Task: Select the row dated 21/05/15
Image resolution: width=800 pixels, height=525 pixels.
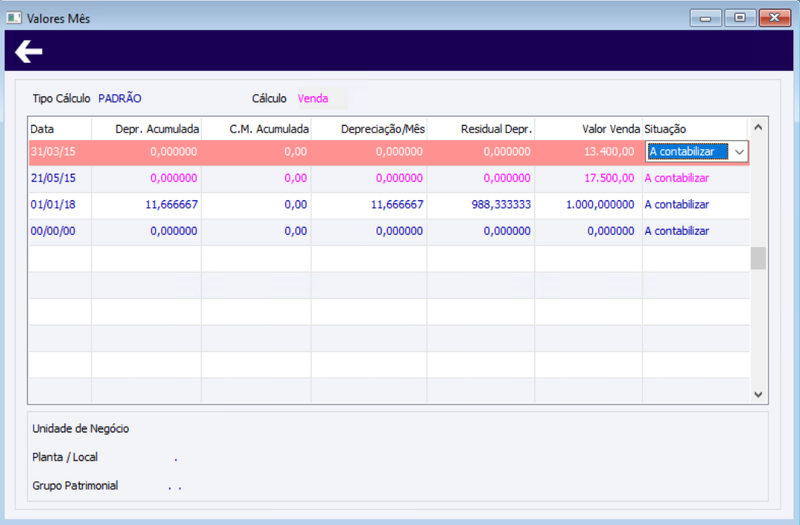Action: (x=389, y=178)
